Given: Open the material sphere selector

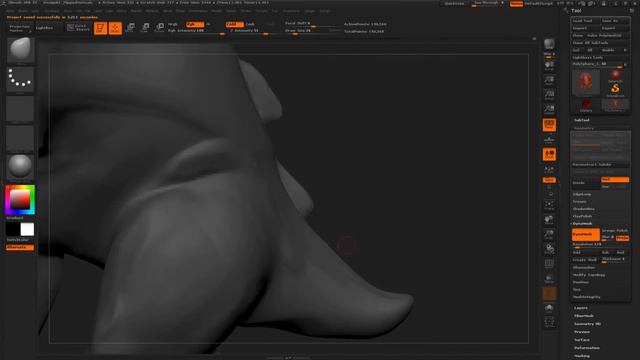Looking at the screenshot, I should coord(20,167).
